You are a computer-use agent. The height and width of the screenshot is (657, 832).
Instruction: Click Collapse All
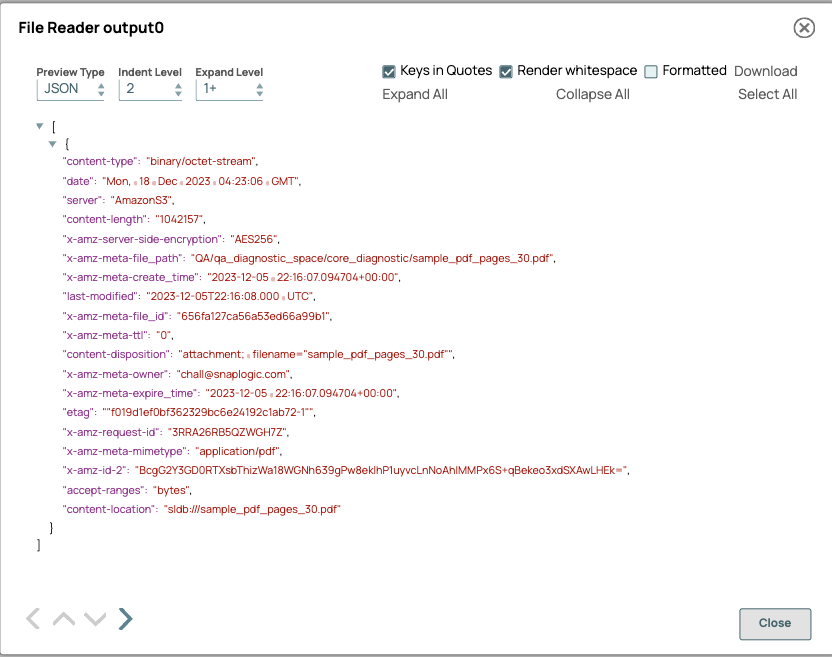coord(592,93)
